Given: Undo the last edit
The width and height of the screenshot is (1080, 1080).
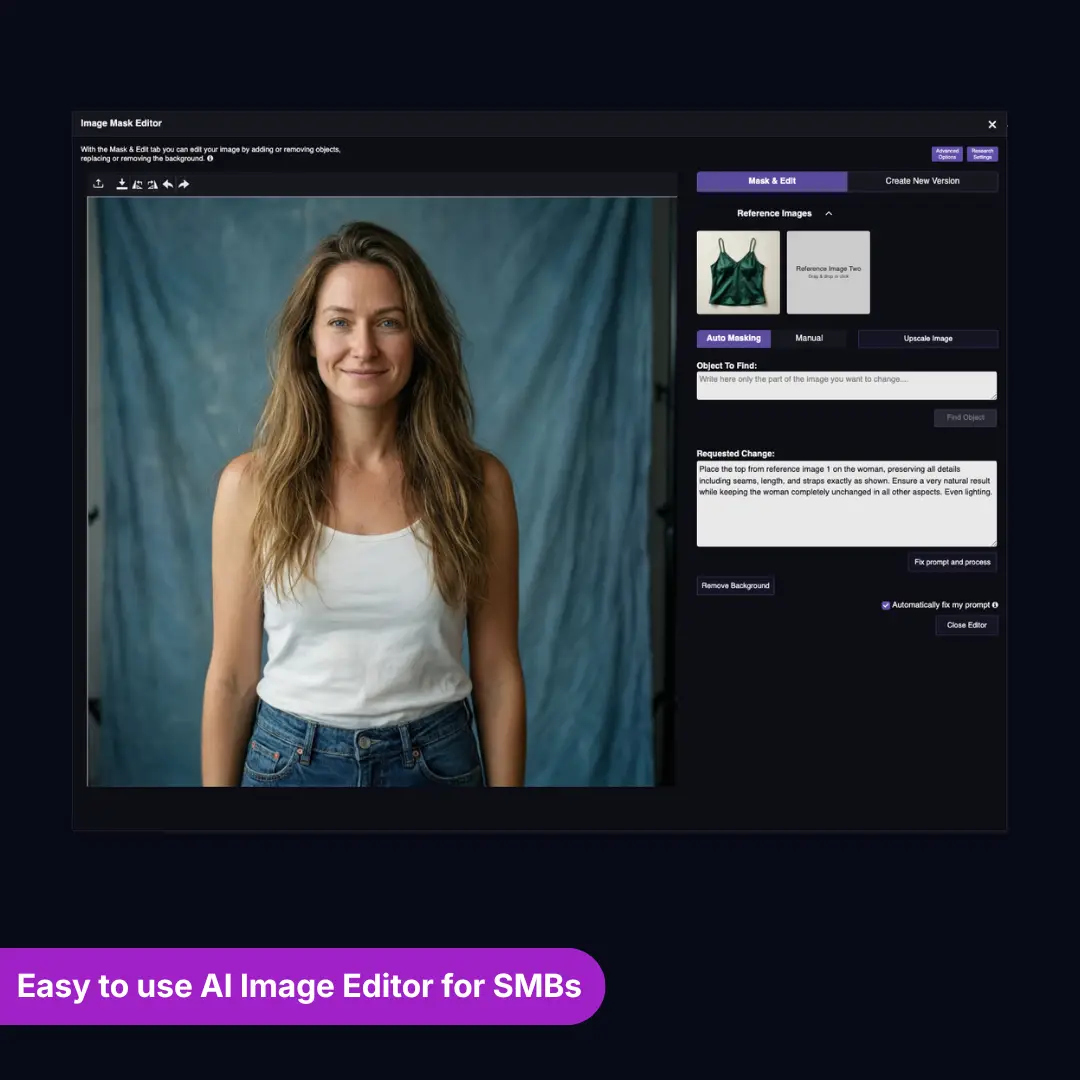Looking at the screenshot, I should [x=168, y=184].
